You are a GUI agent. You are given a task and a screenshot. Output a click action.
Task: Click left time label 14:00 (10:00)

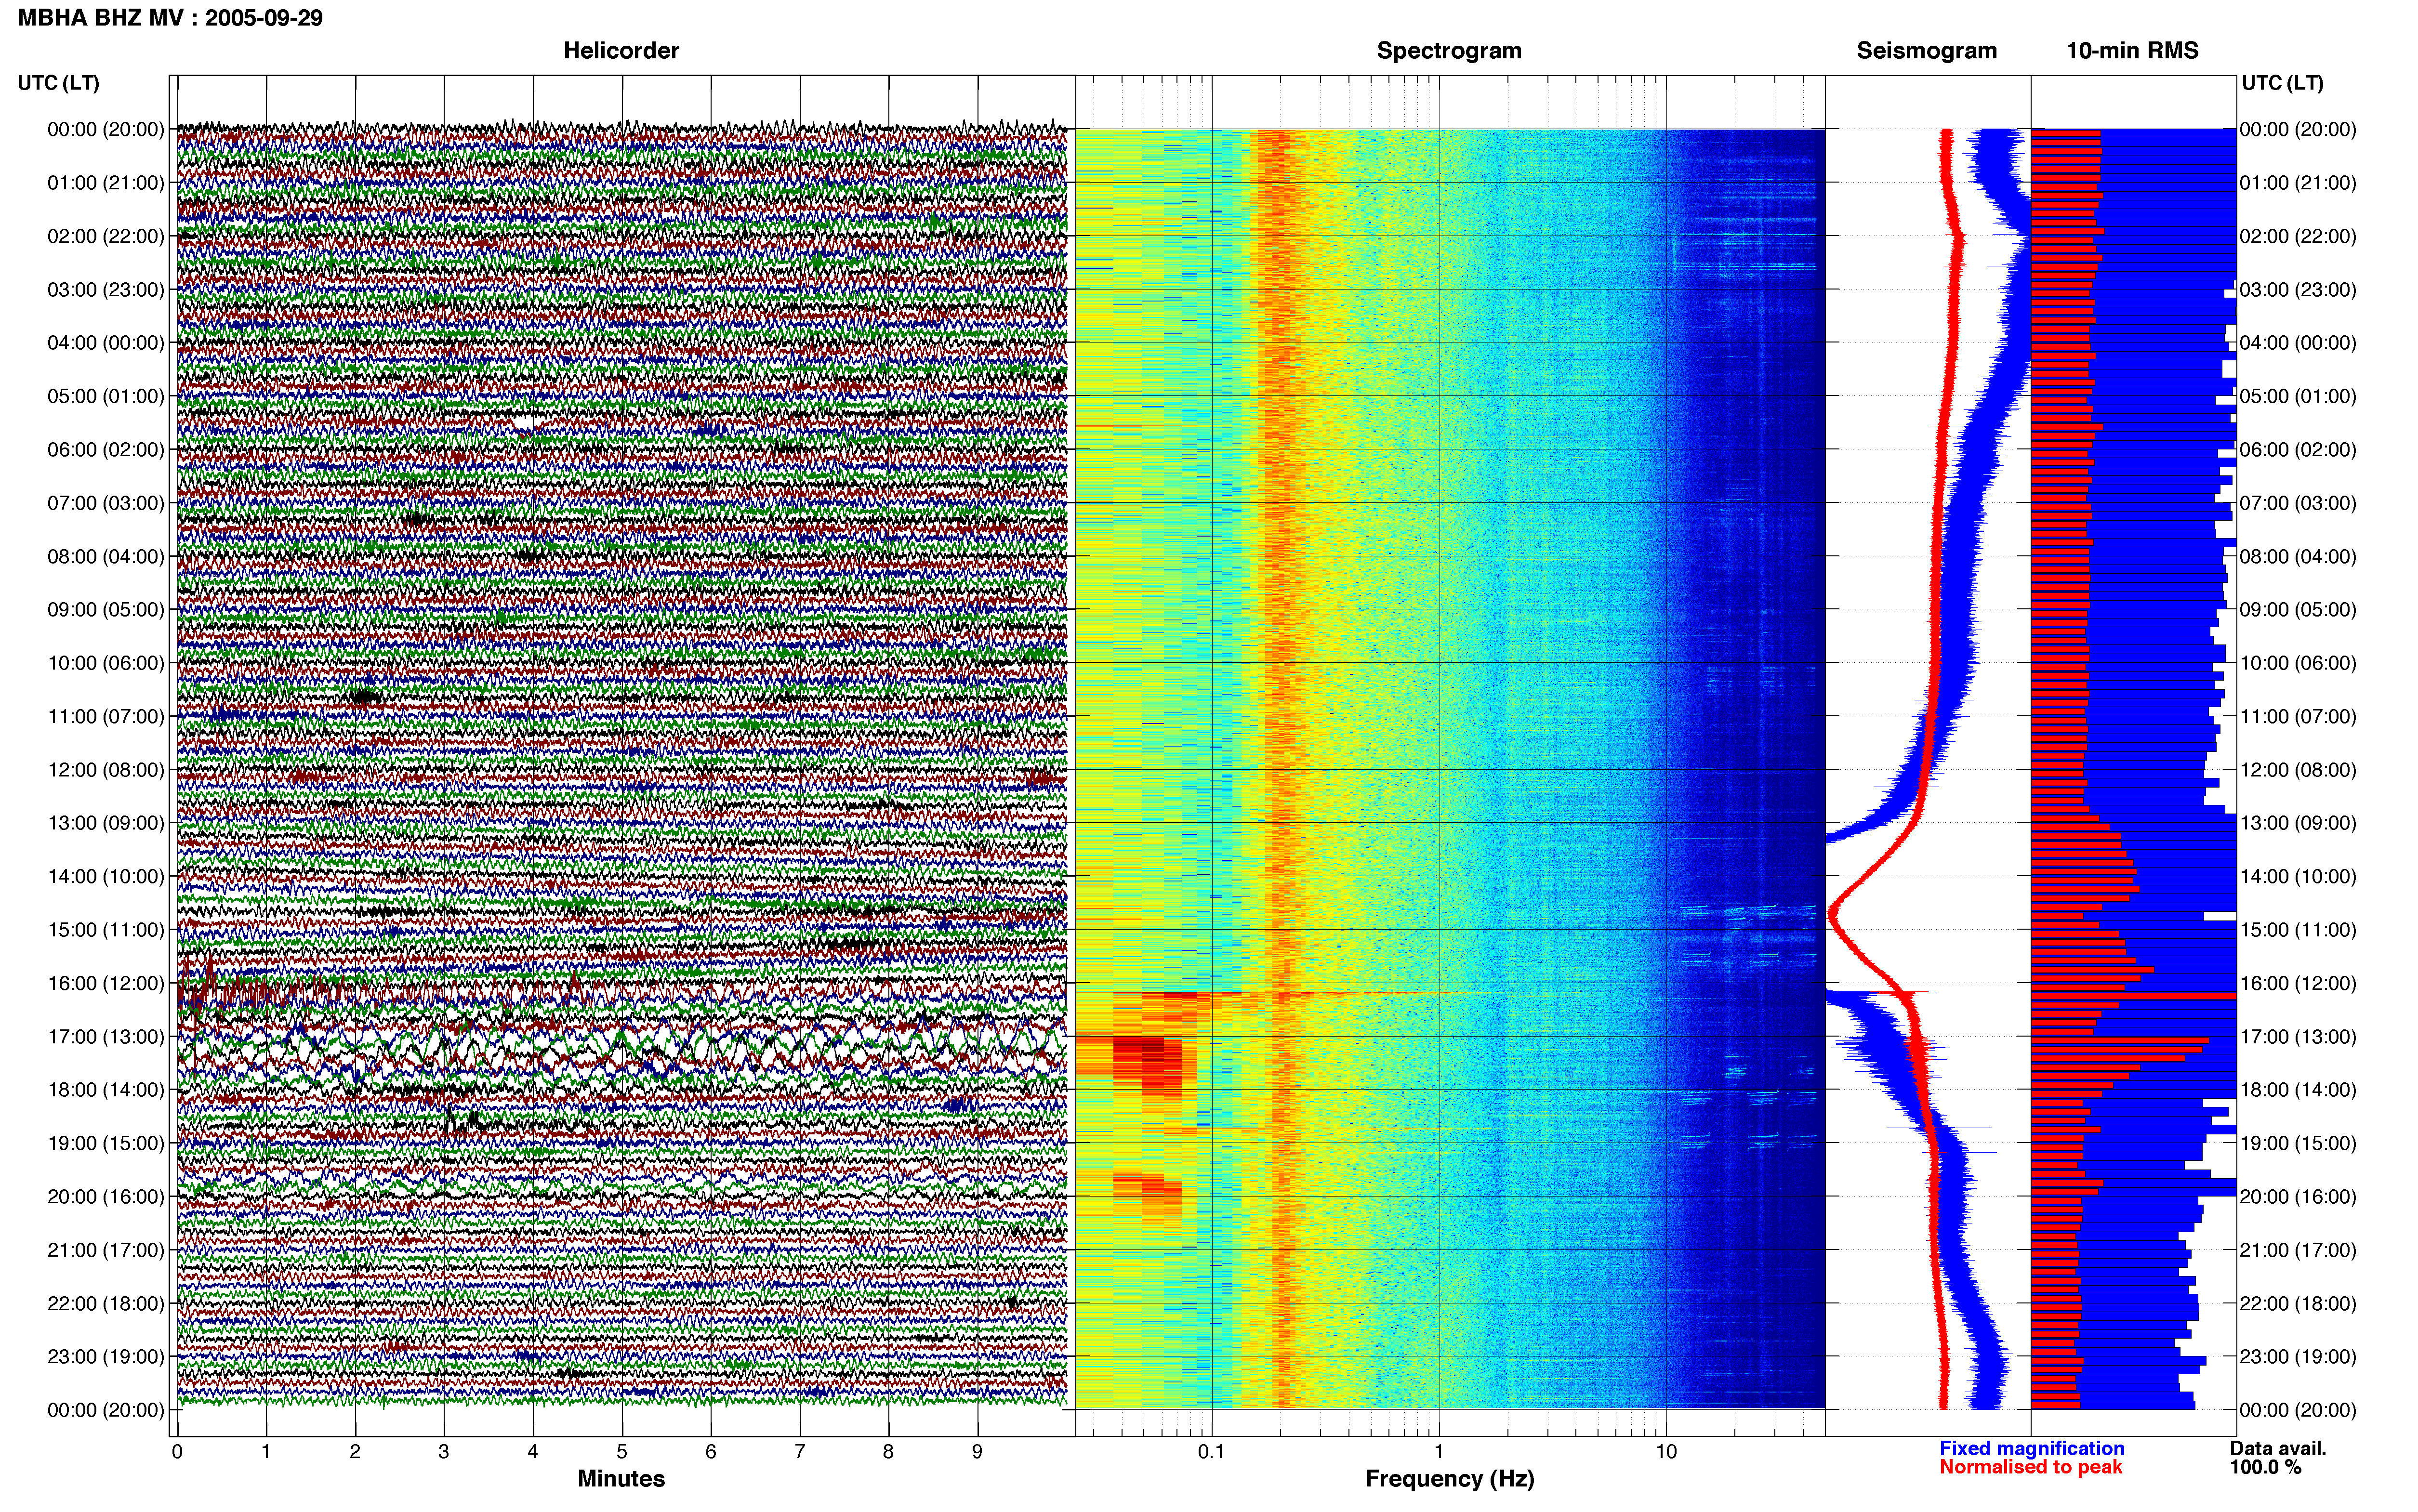point(106,876)
